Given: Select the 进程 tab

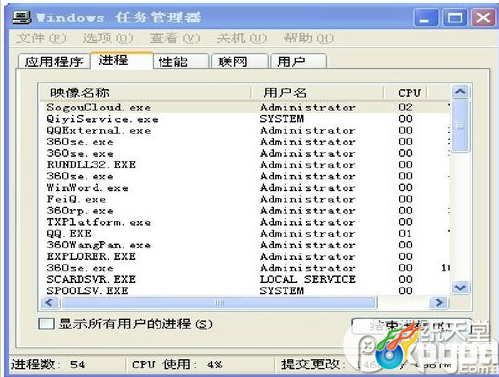Looking at the screenshot, I should (x=121, y=60).
